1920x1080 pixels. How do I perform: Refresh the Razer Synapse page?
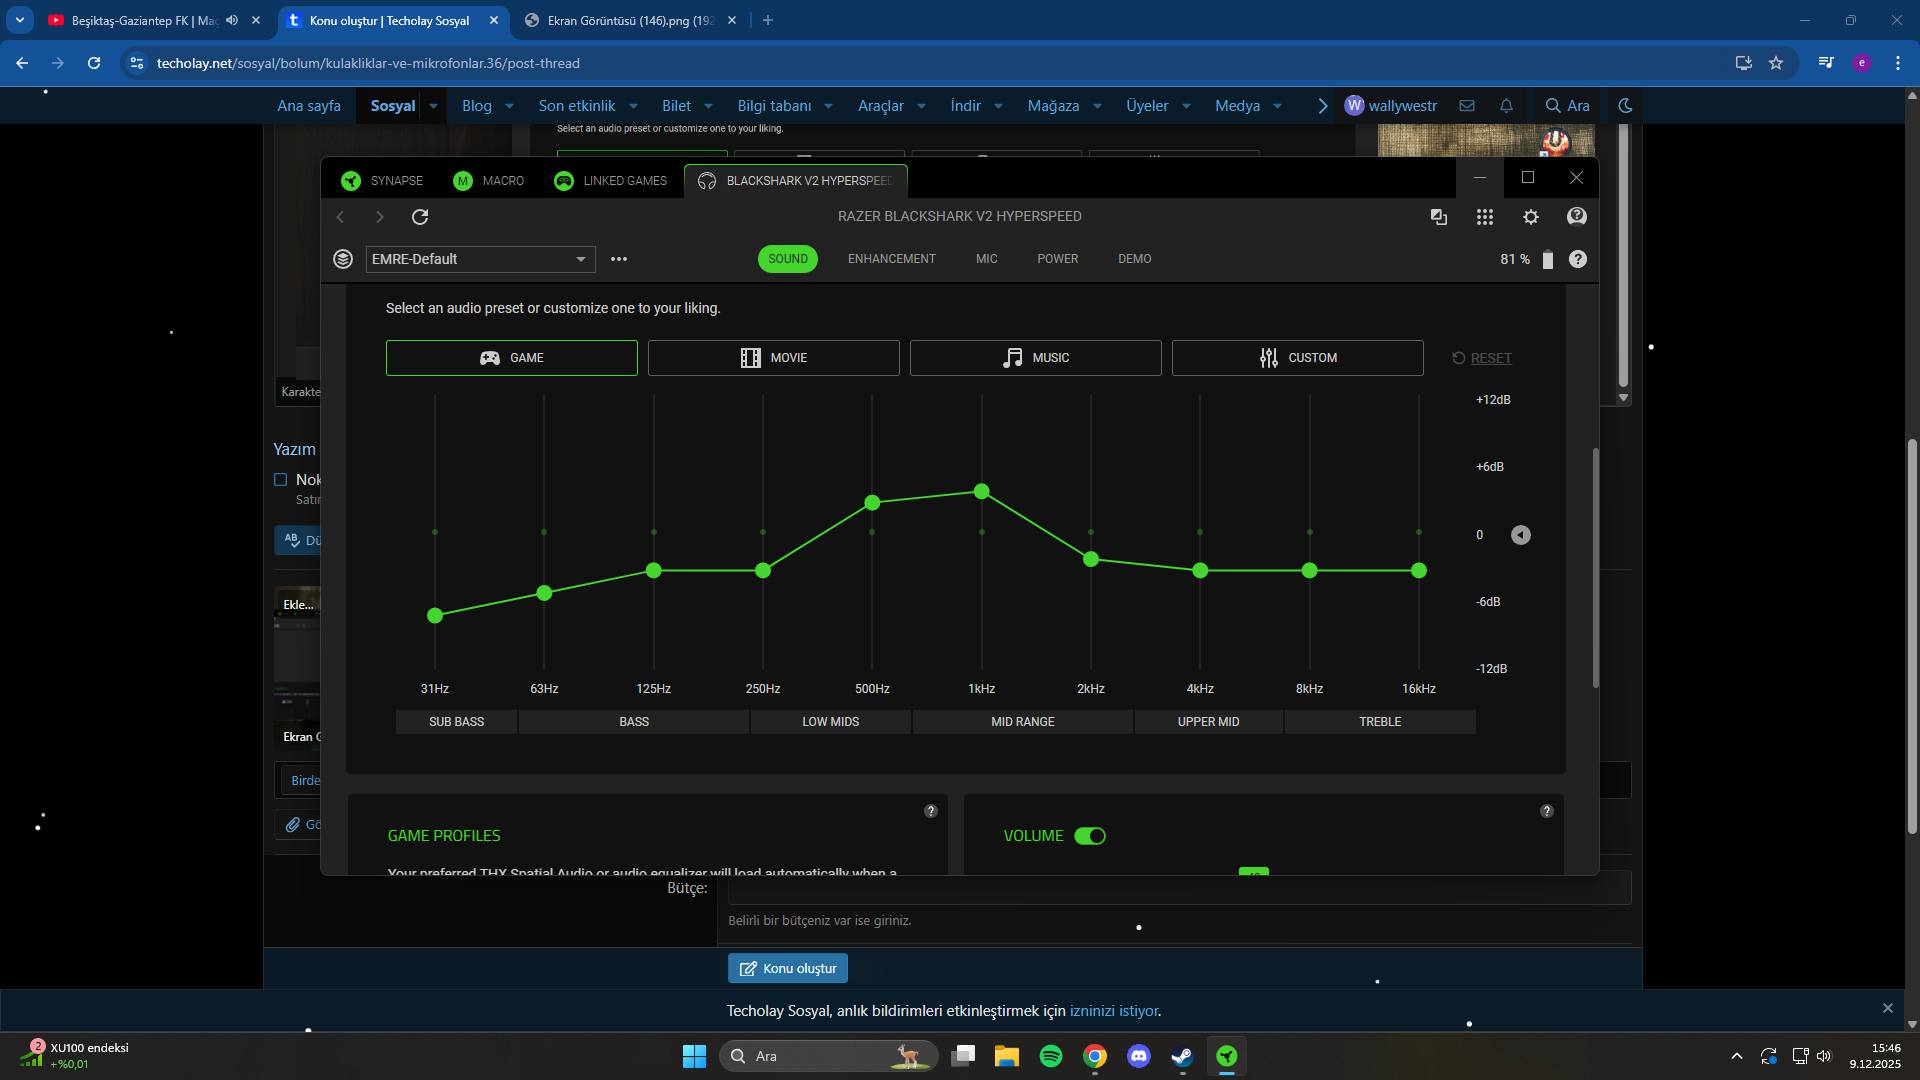tap(420, 217)
